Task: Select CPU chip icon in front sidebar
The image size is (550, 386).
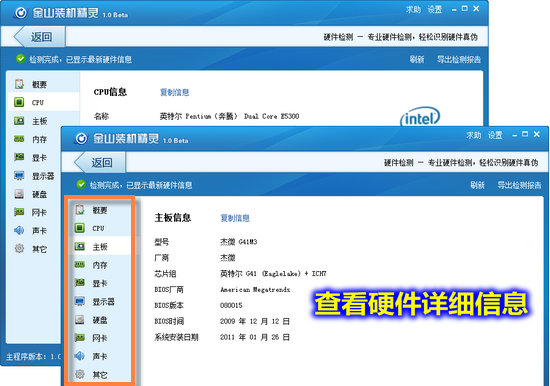Action: click(x=80, y=228)
